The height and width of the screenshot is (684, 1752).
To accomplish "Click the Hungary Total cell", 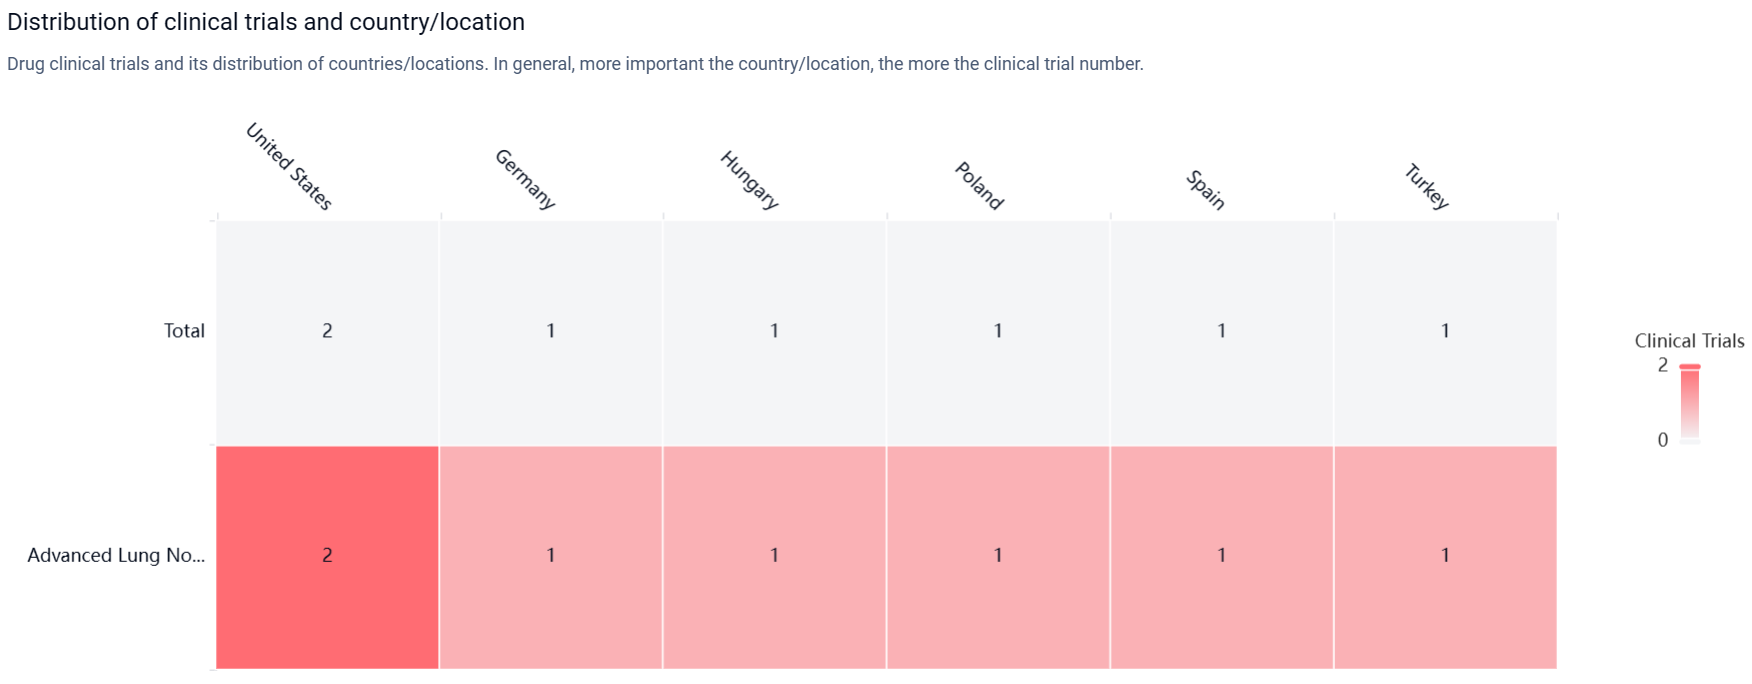I will click(x=774, y=331).
